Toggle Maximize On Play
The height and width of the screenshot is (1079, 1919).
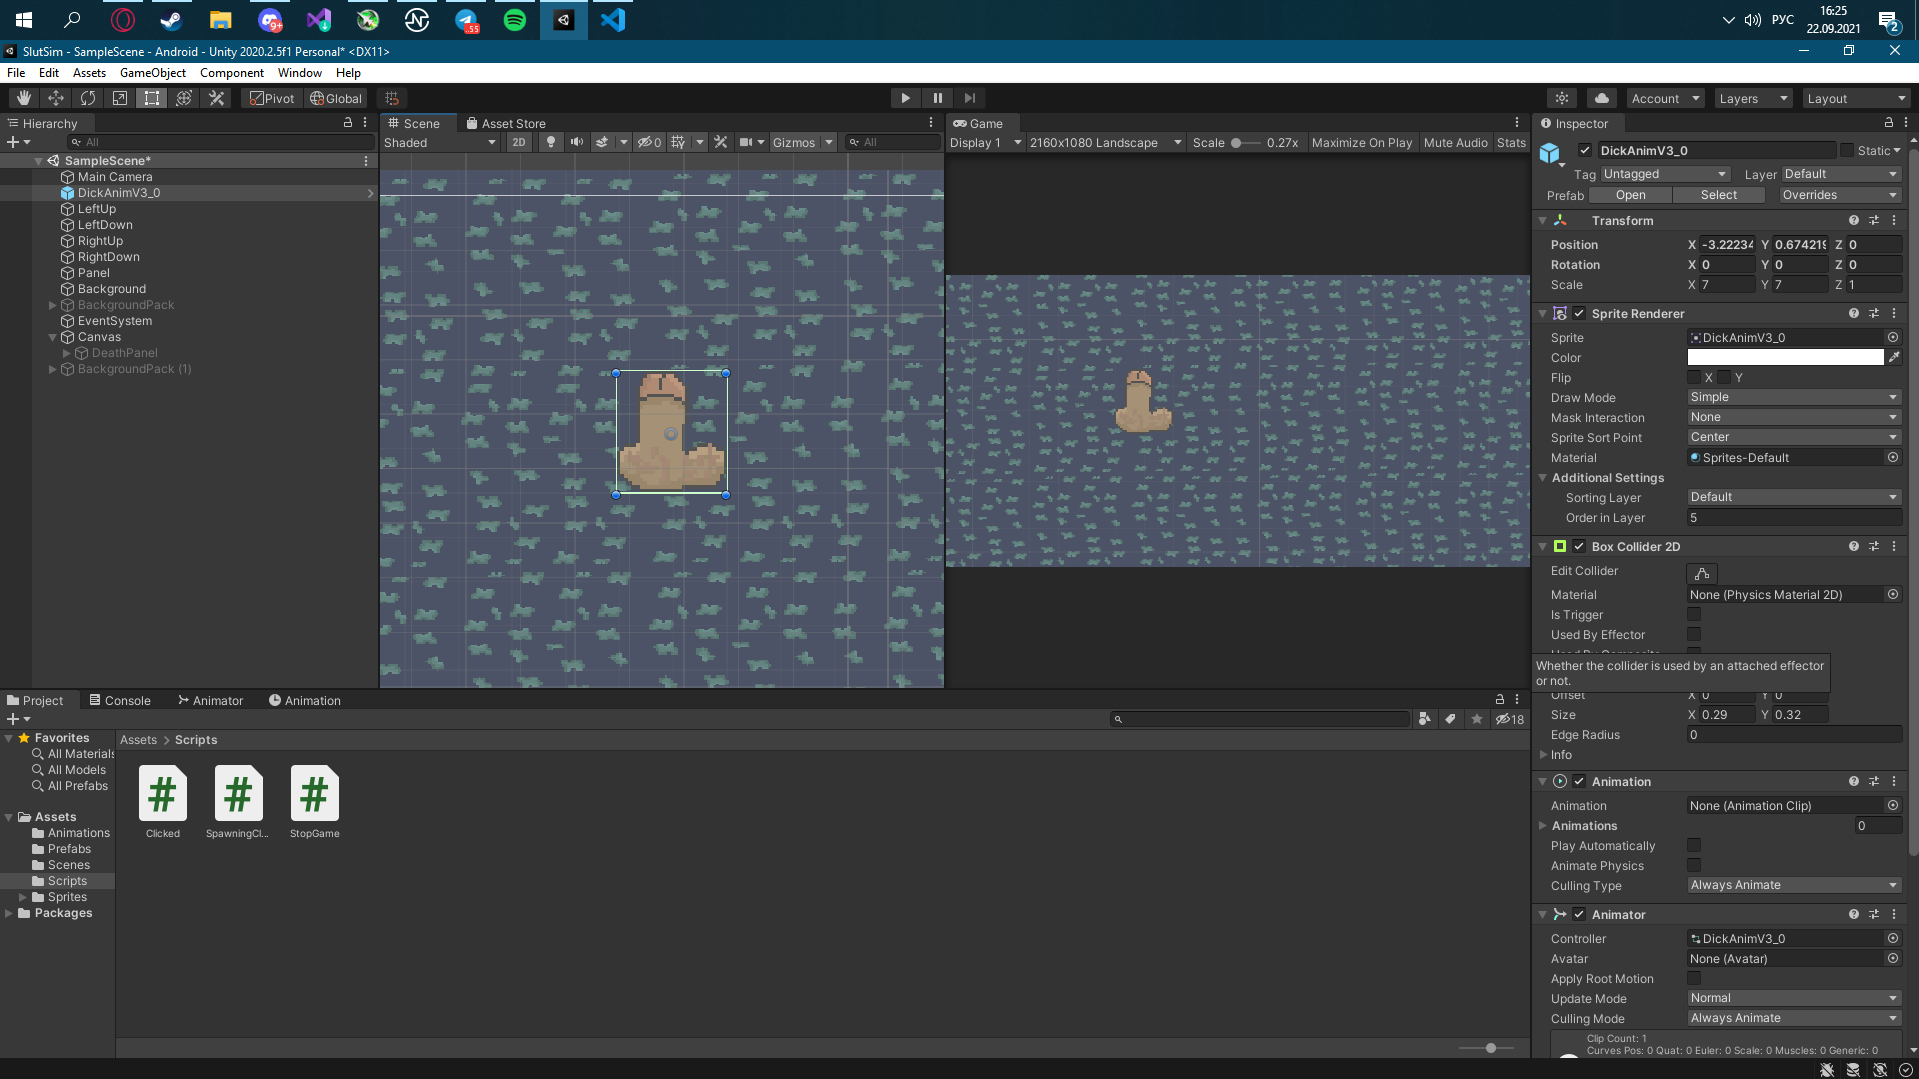coord(1362,143)
